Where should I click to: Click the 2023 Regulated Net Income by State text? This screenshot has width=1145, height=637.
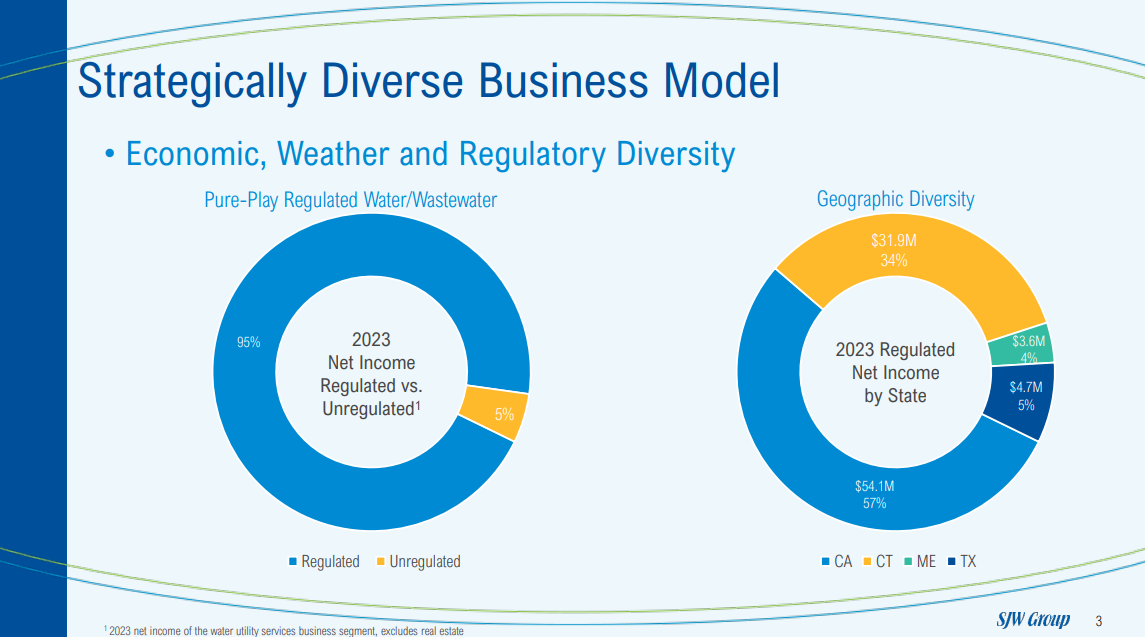[895, 373]
